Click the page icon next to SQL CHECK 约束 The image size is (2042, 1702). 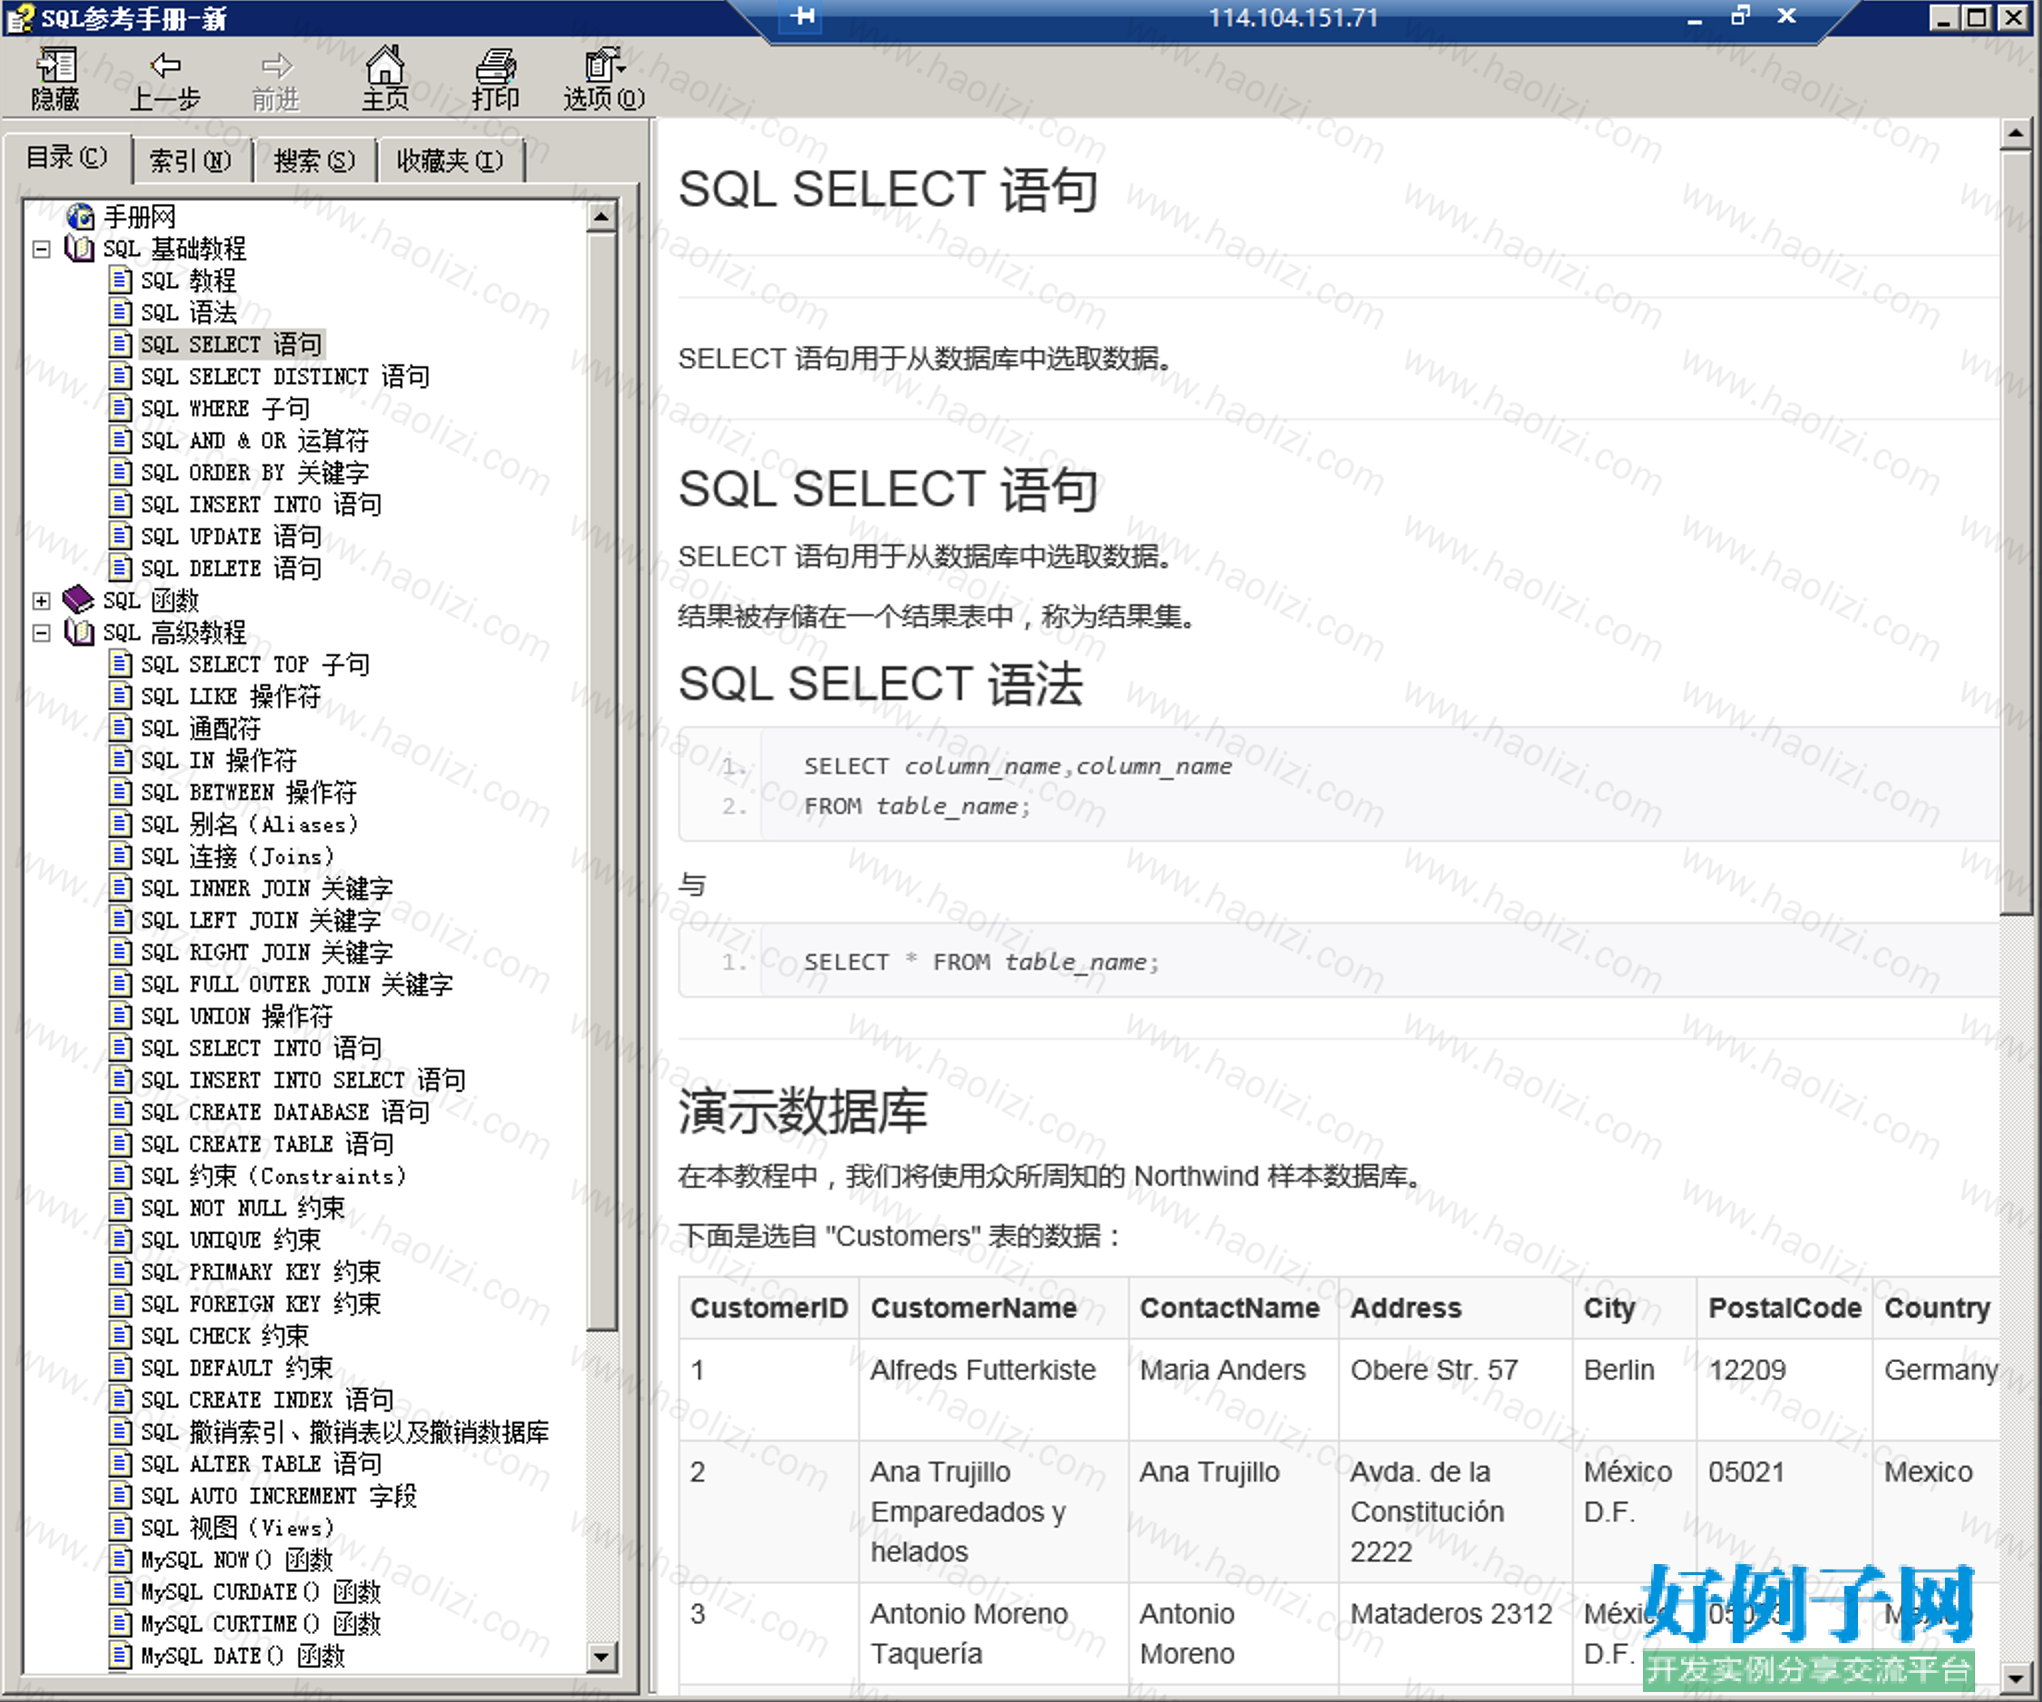[121, 1336]
